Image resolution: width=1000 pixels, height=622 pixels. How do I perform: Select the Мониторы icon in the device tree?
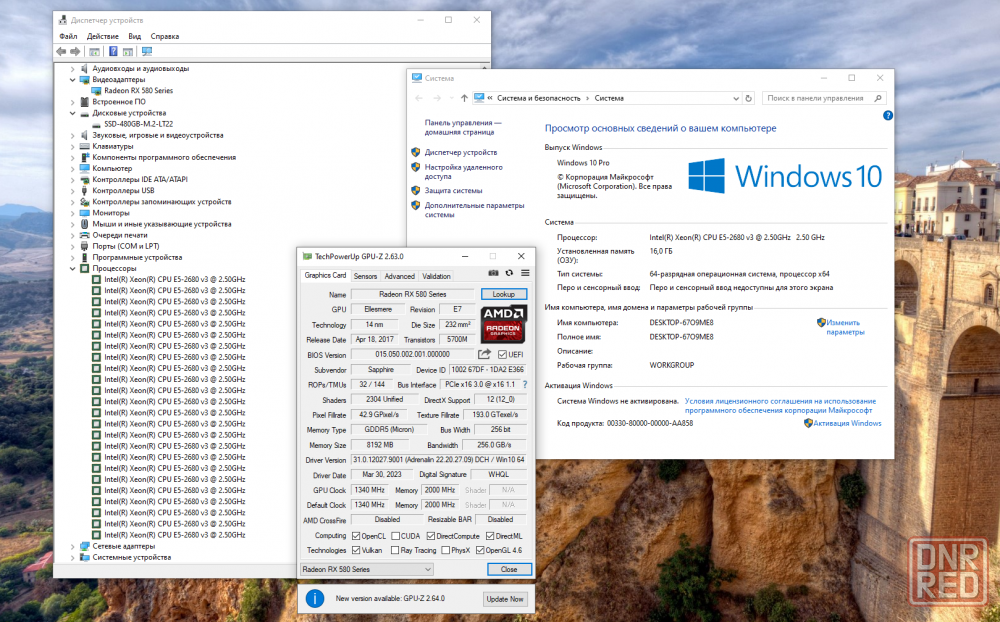click(x=84, y=213)
